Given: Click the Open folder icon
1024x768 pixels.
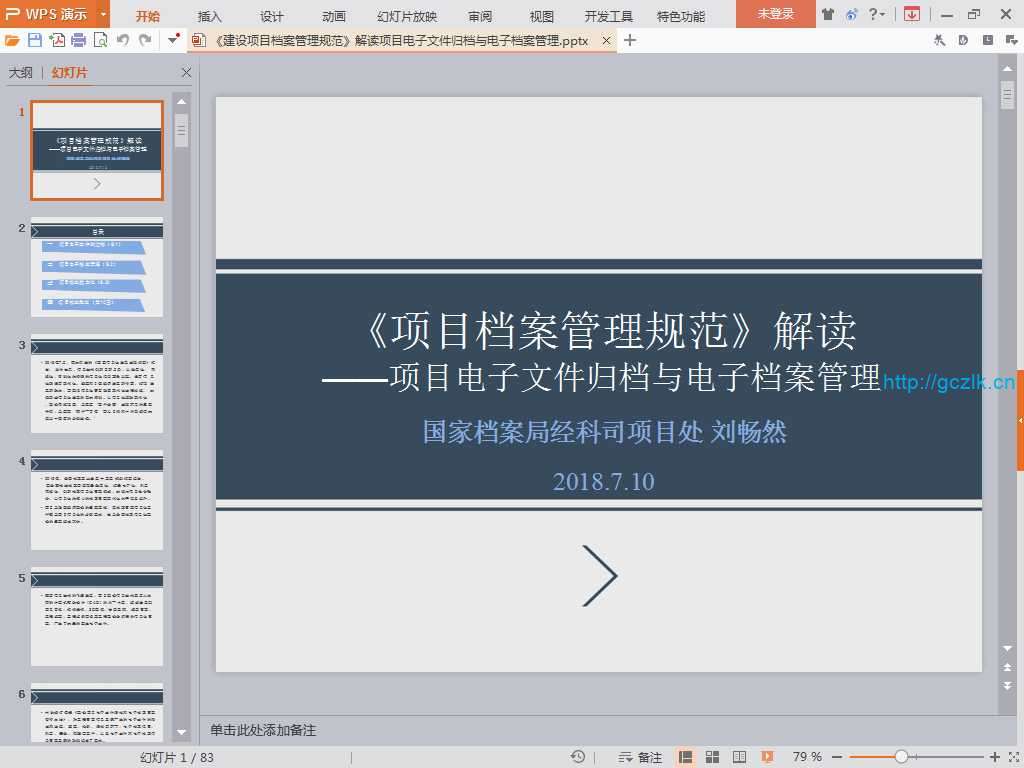Looking at the screenshot, I should pos(12,40).
